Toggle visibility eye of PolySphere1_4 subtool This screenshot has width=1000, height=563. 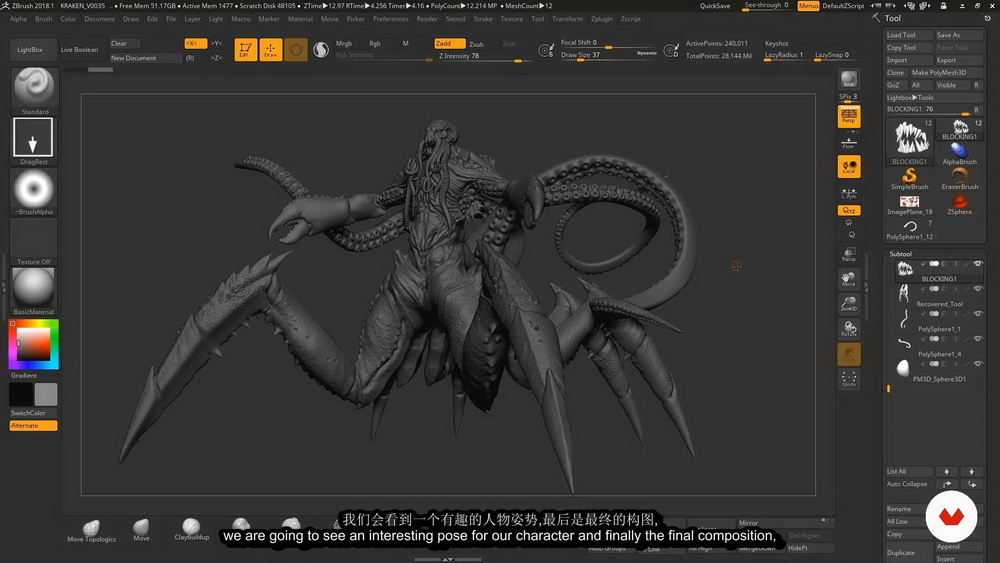click(978, 339)
